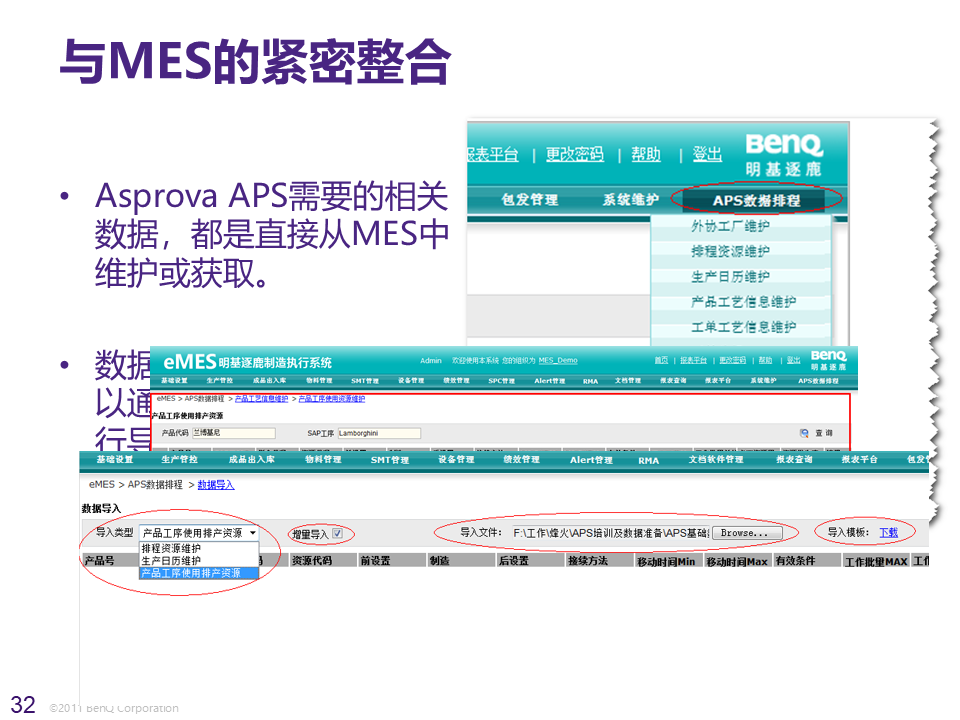Screen dimensions: 960x720
Task: Click 帮助 link in the large header
Action: 646,154
